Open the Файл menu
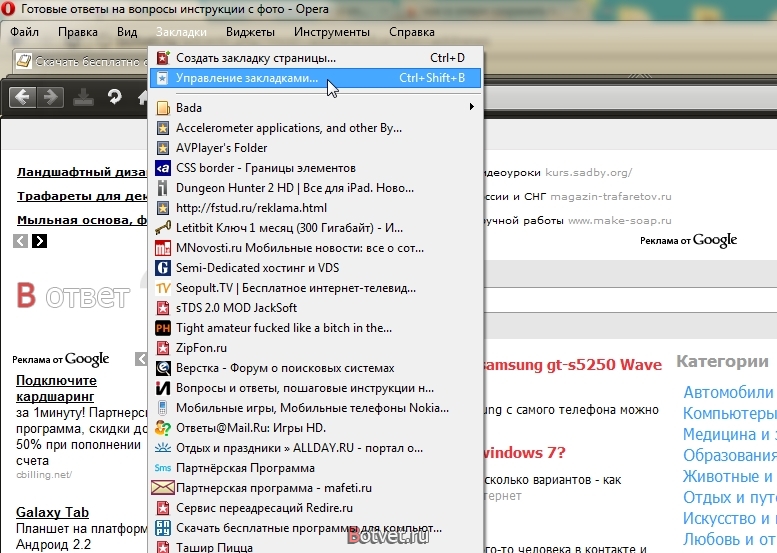 point(24,32)
